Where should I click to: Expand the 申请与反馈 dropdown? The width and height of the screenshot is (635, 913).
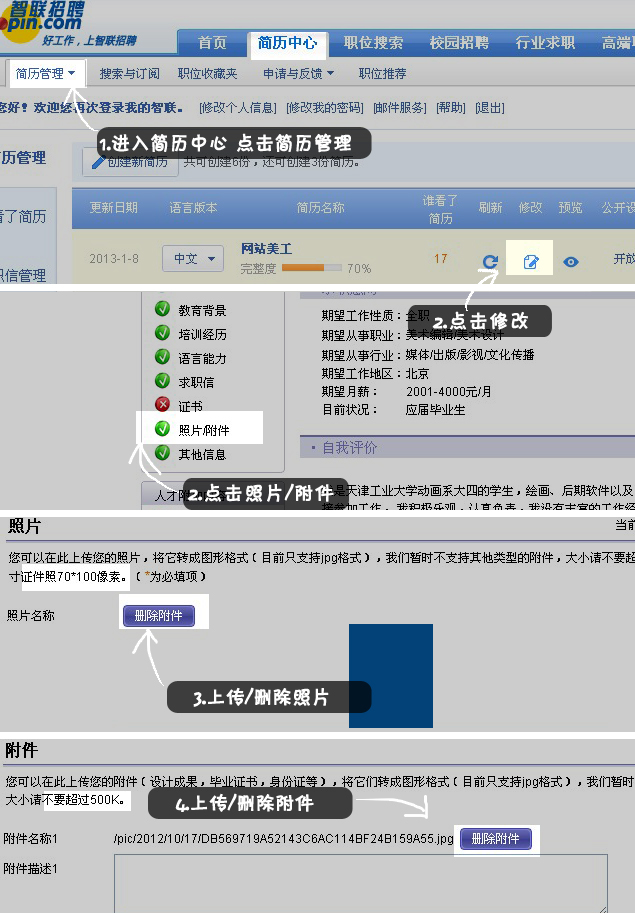(x=299, y=73)
